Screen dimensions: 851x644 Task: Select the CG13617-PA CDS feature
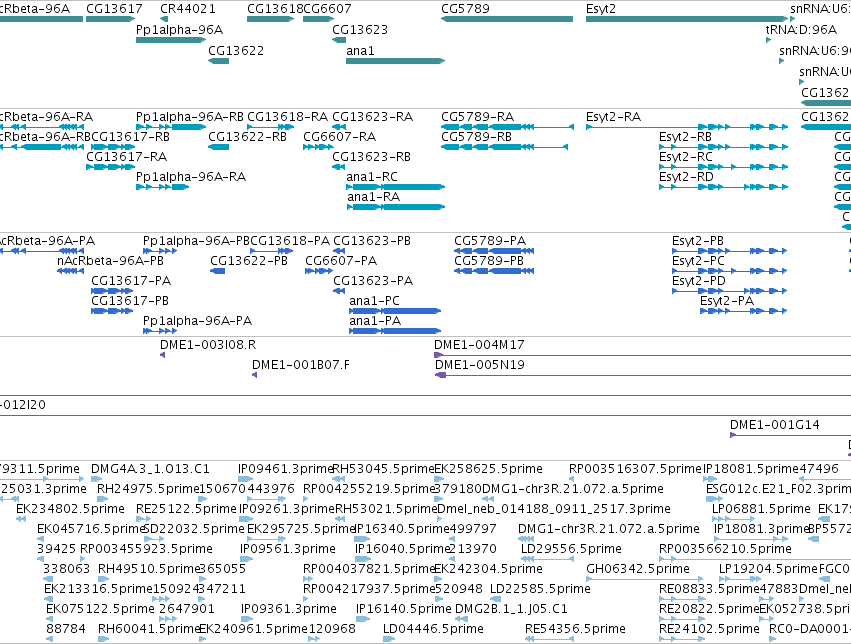112,291
